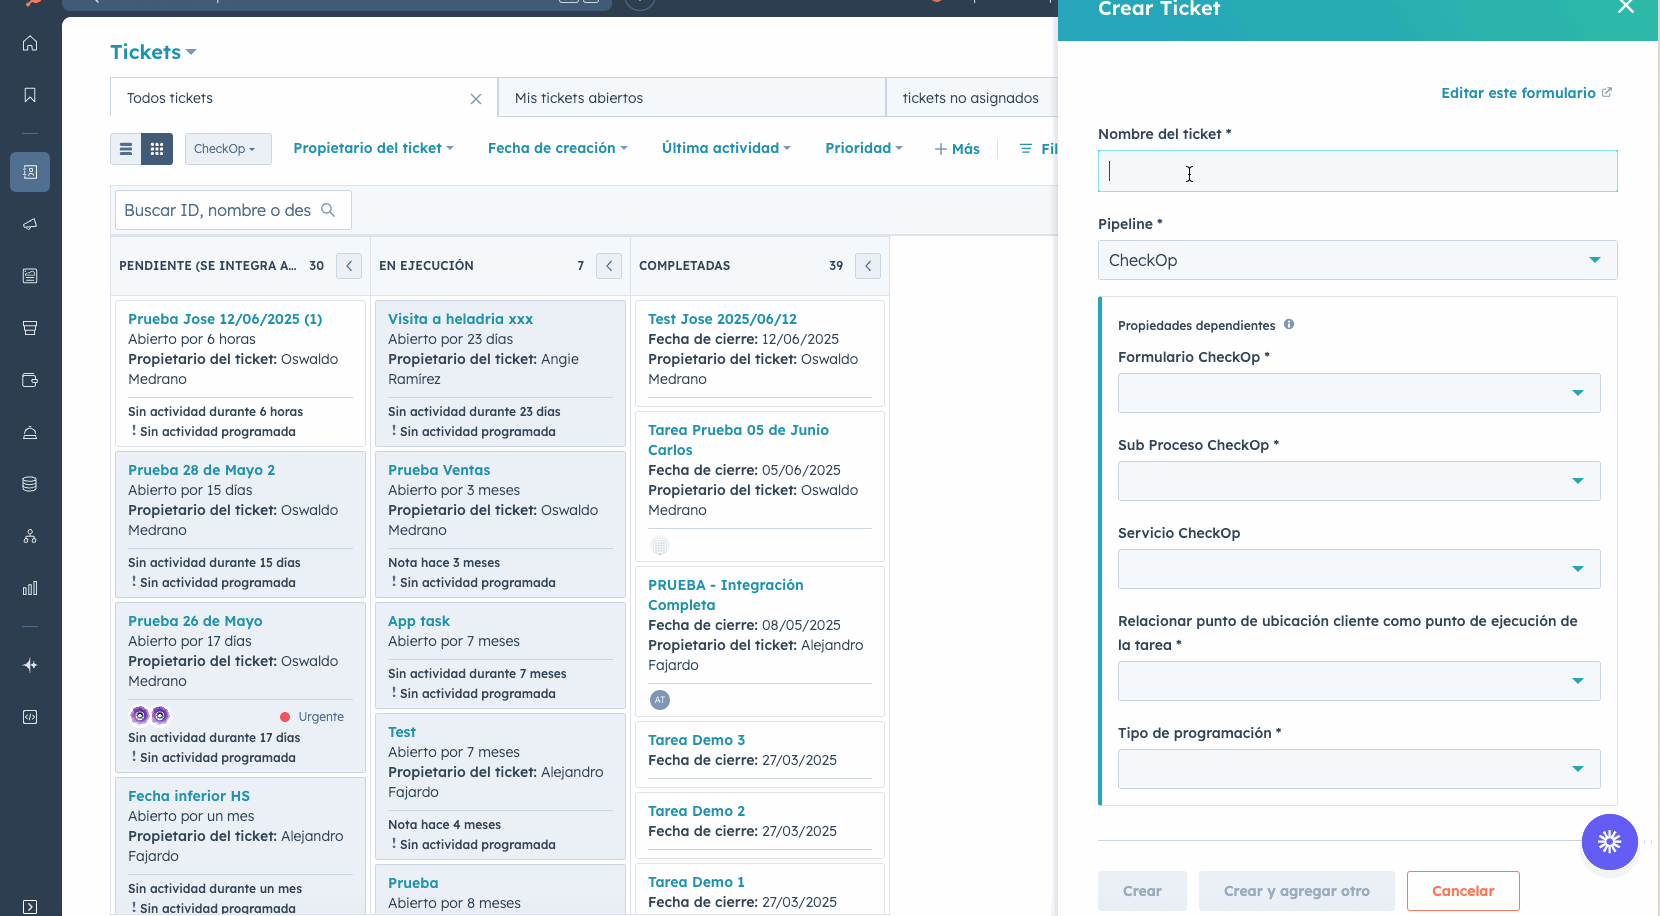1660x916 pixels.
Task: Open the wallet payments icon in sidebar
Action: pyautogui.click(x=30, y=380)
